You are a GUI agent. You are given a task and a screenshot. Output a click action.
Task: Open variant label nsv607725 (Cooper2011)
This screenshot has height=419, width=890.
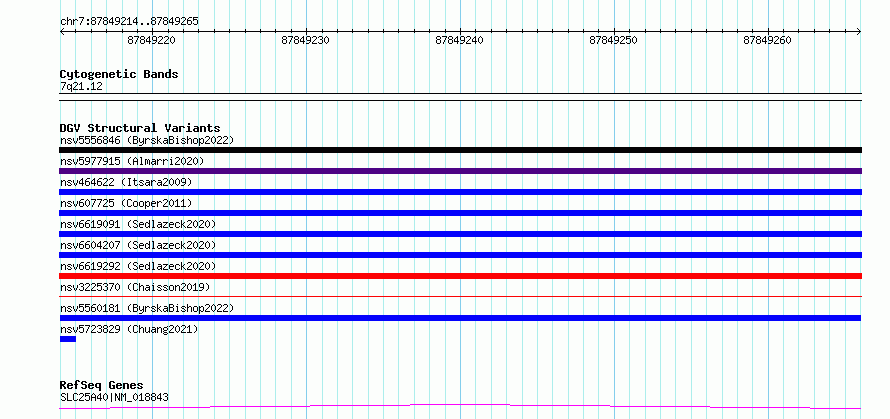(126, 203)
